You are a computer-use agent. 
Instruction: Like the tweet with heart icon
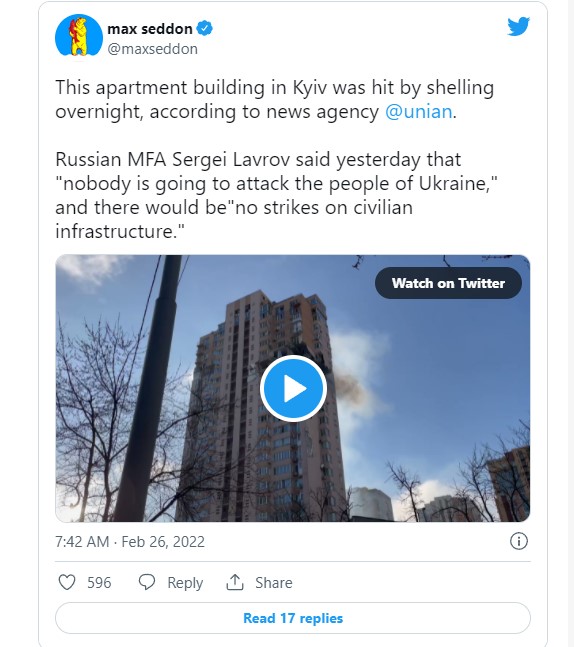67,582
